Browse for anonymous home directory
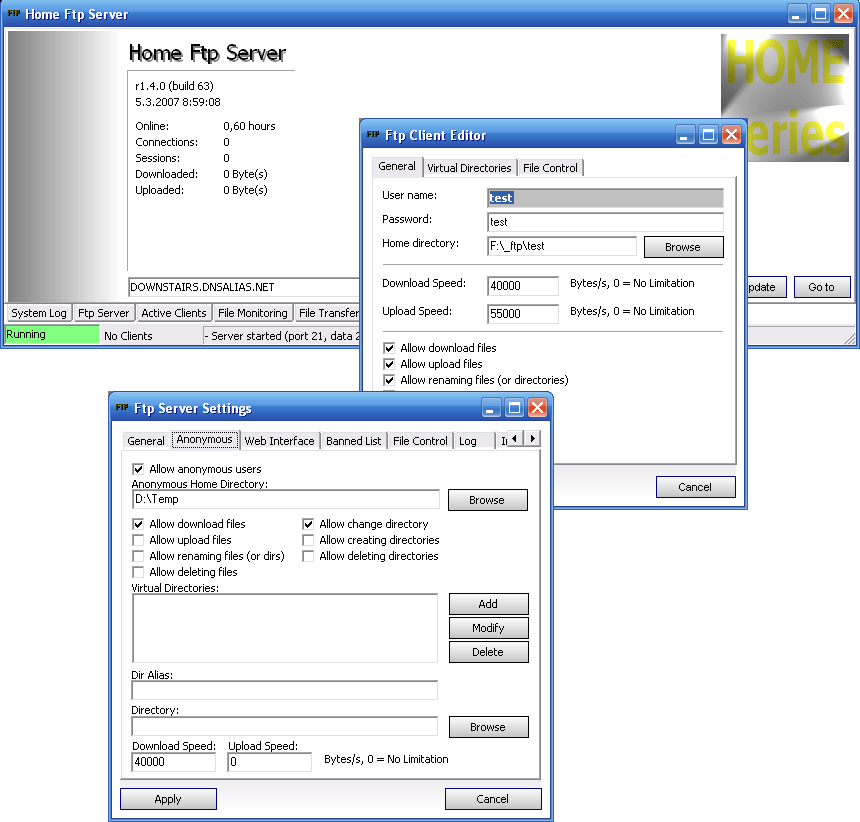The height and width of the screenshot is (822, 860). click(487, 500)
